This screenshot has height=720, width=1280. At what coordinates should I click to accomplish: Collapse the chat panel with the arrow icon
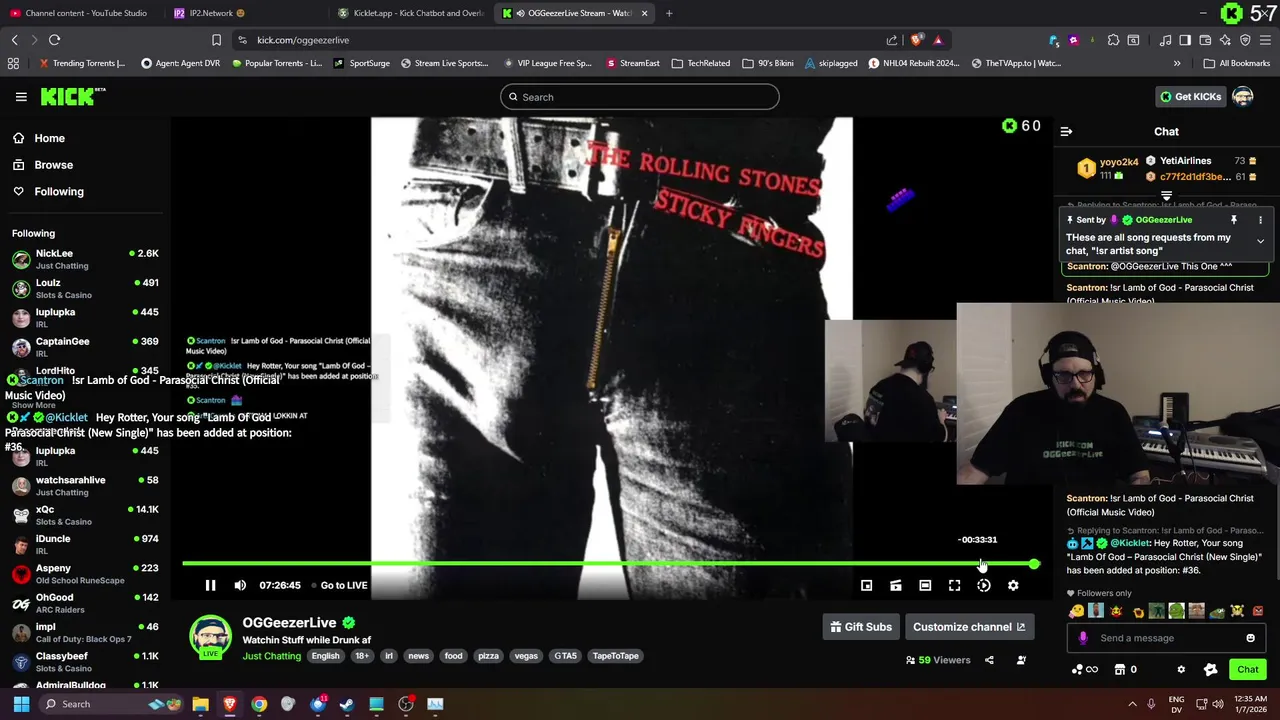[1066, 131]
